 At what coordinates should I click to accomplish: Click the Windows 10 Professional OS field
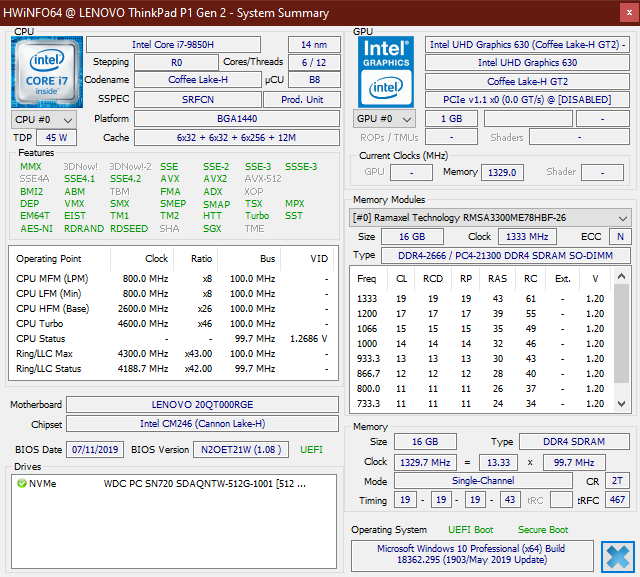point(472,555)
